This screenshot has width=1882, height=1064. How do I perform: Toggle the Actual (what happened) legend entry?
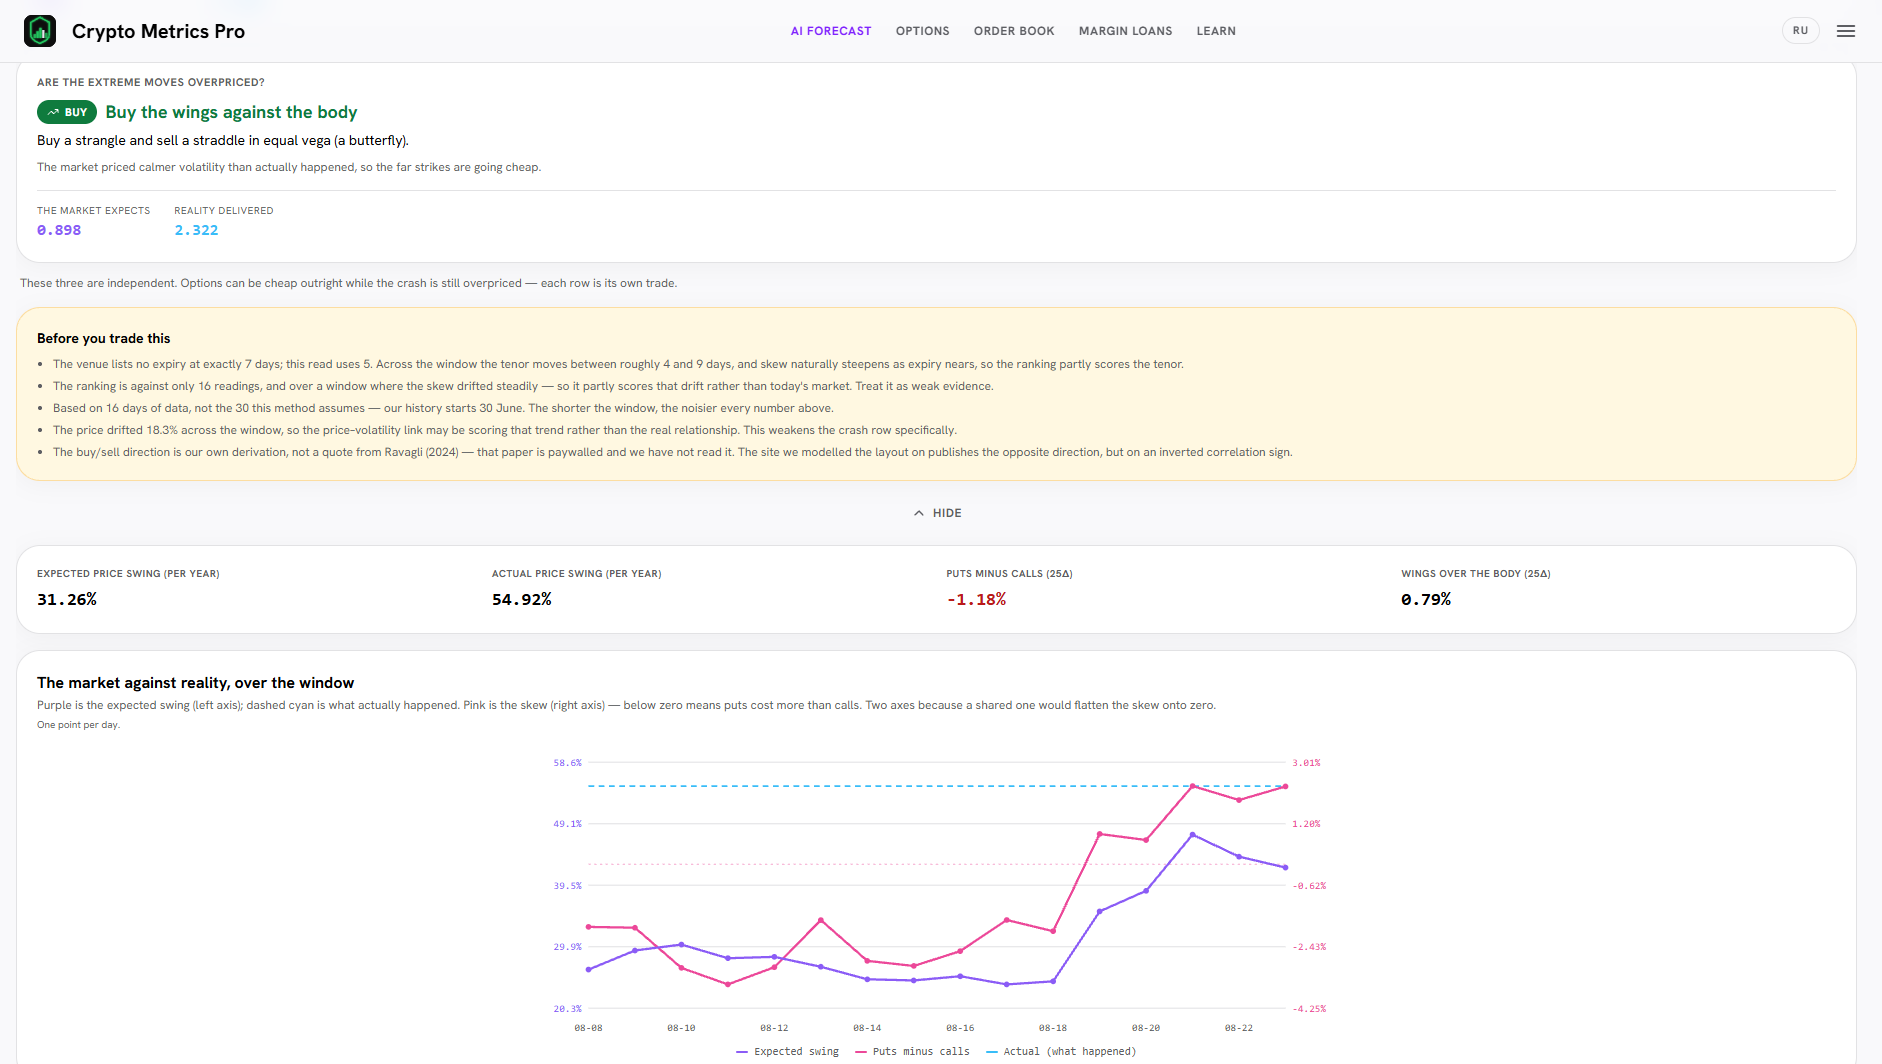(x=1061, y=1051)
